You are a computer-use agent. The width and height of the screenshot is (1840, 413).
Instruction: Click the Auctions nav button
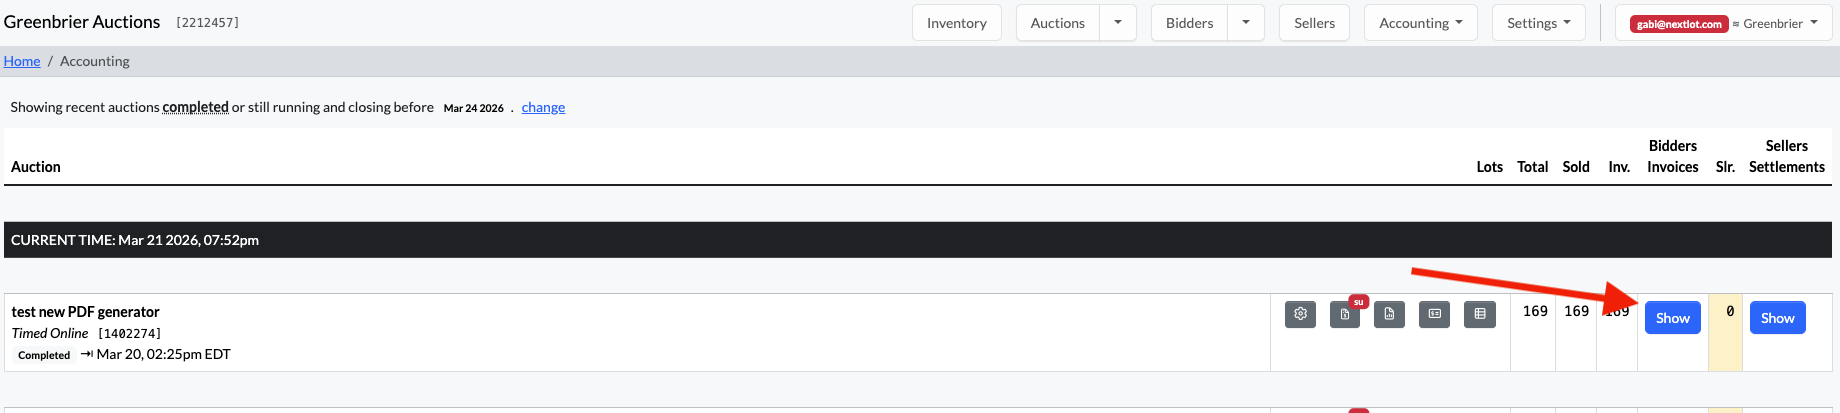pyautogui.click(x=1058, y=23)
